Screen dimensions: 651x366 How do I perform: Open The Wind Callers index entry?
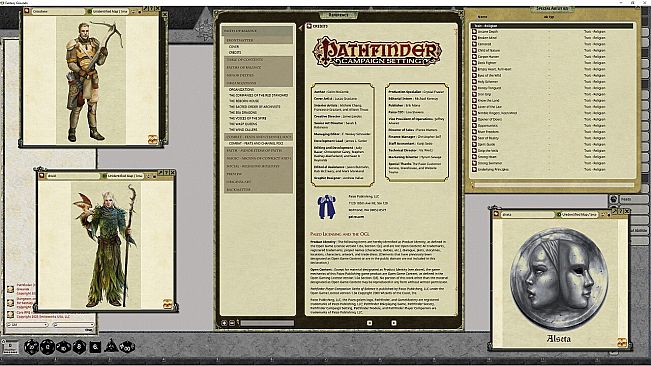coord(243,129)
